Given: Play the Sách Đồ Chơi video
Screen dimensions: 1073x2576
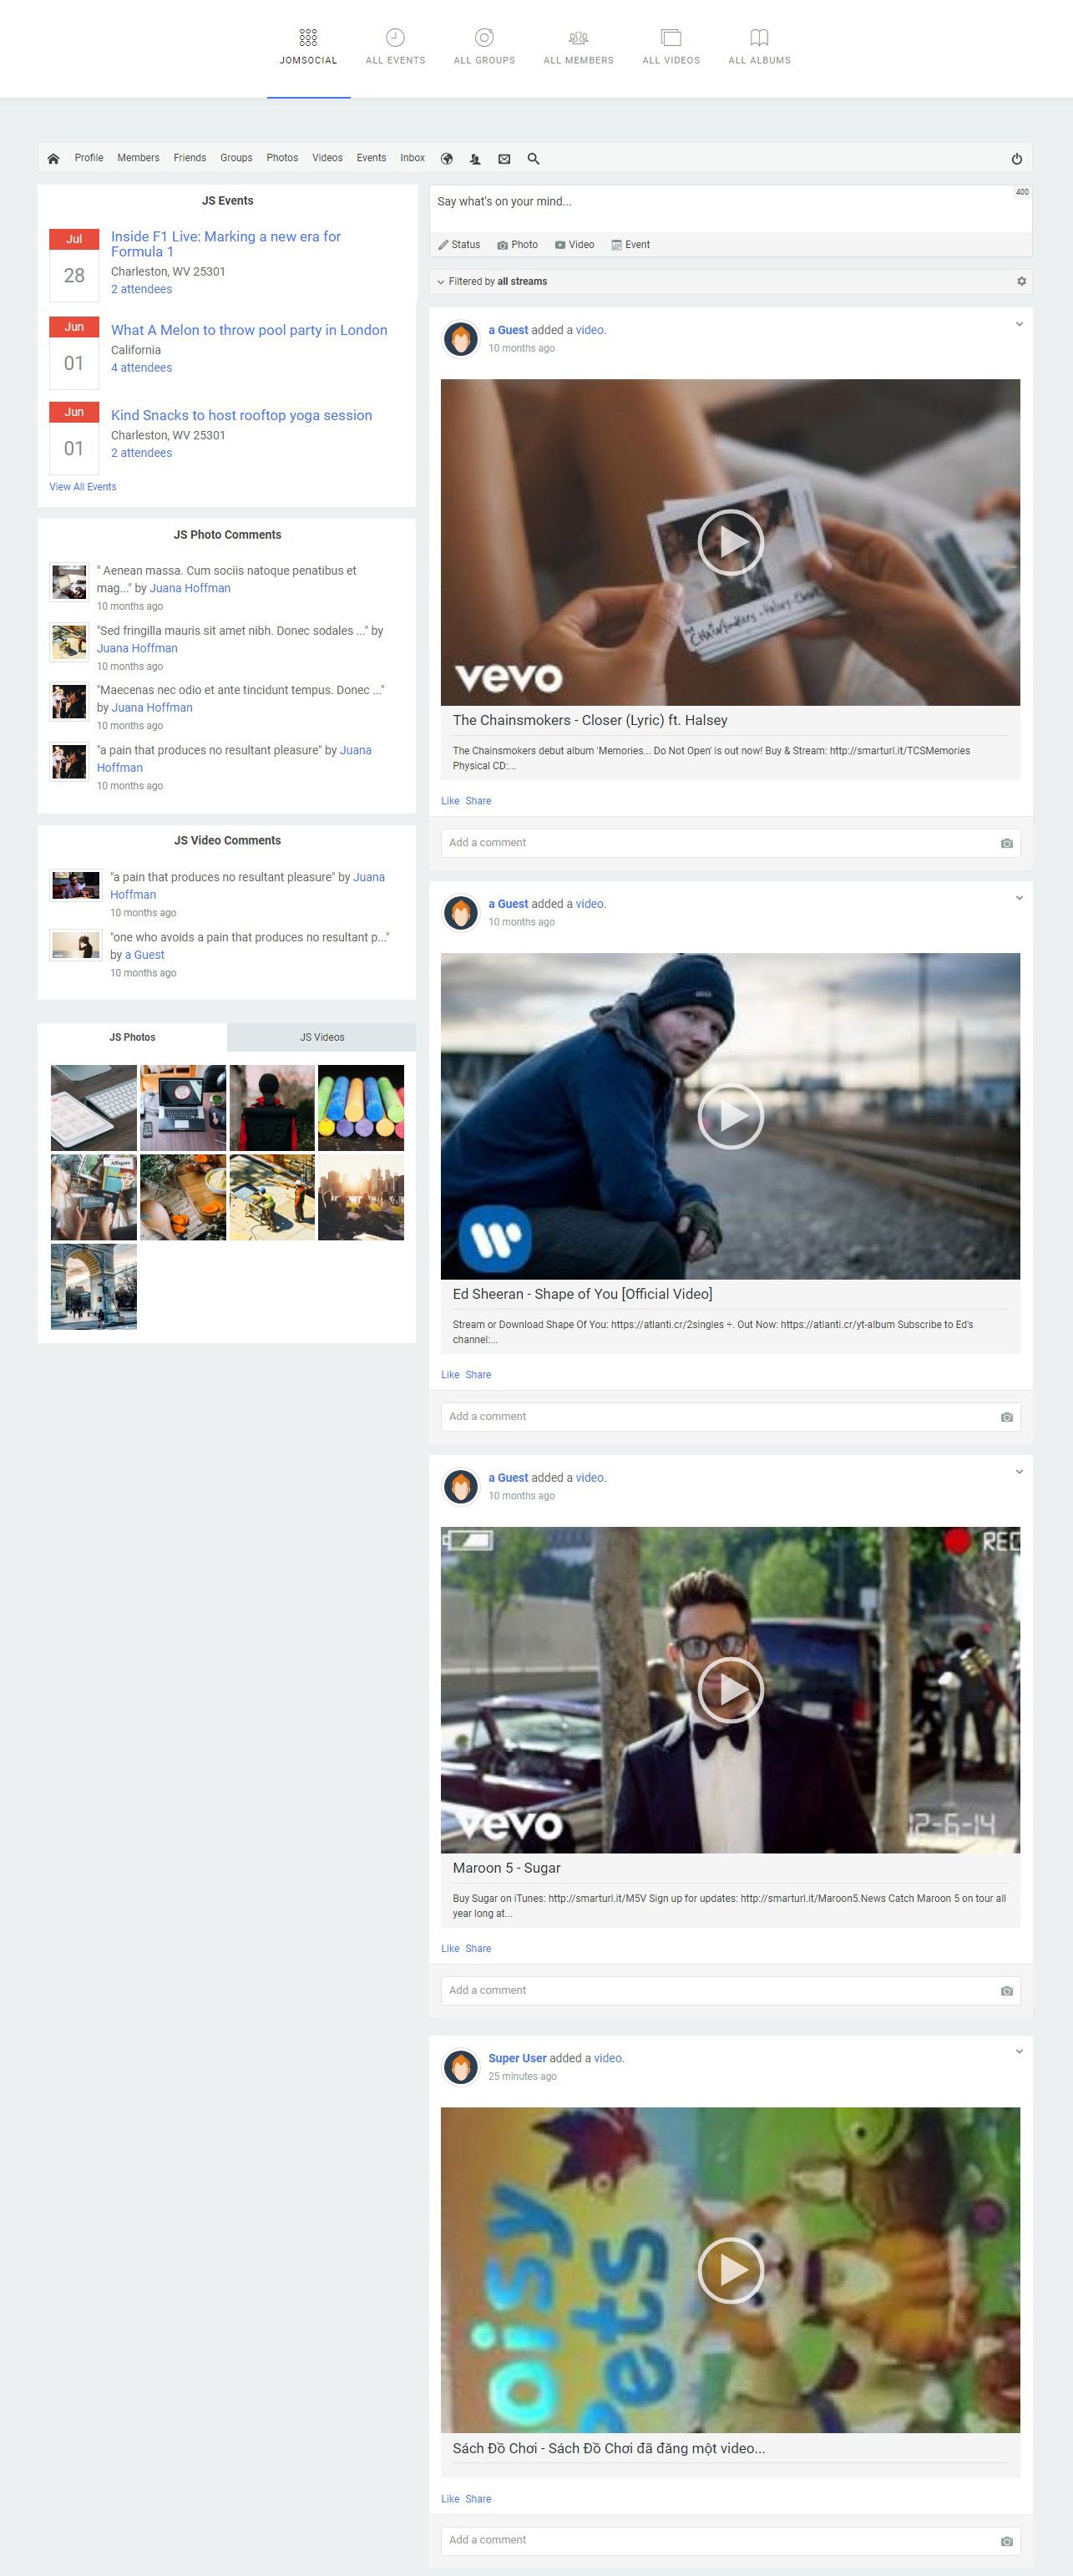Looking at the screenshot, I should pos(730,2270).
